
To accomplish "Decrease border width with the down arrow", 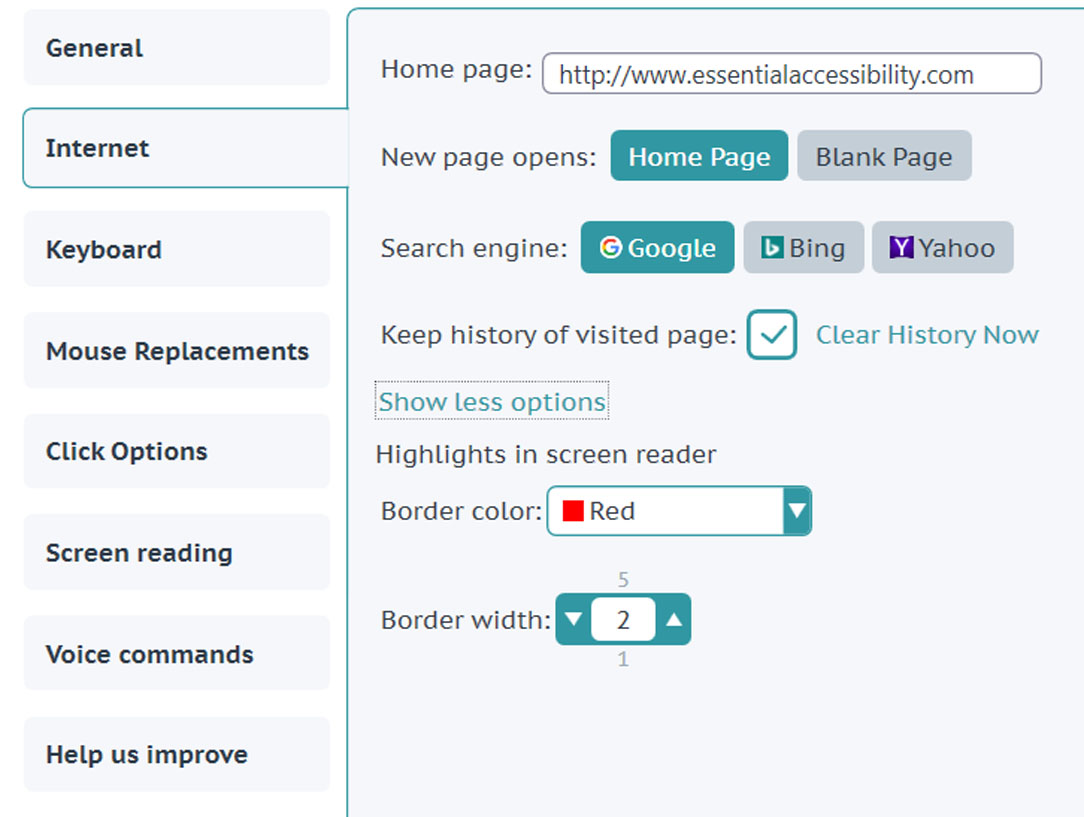I will pos(573,619).
